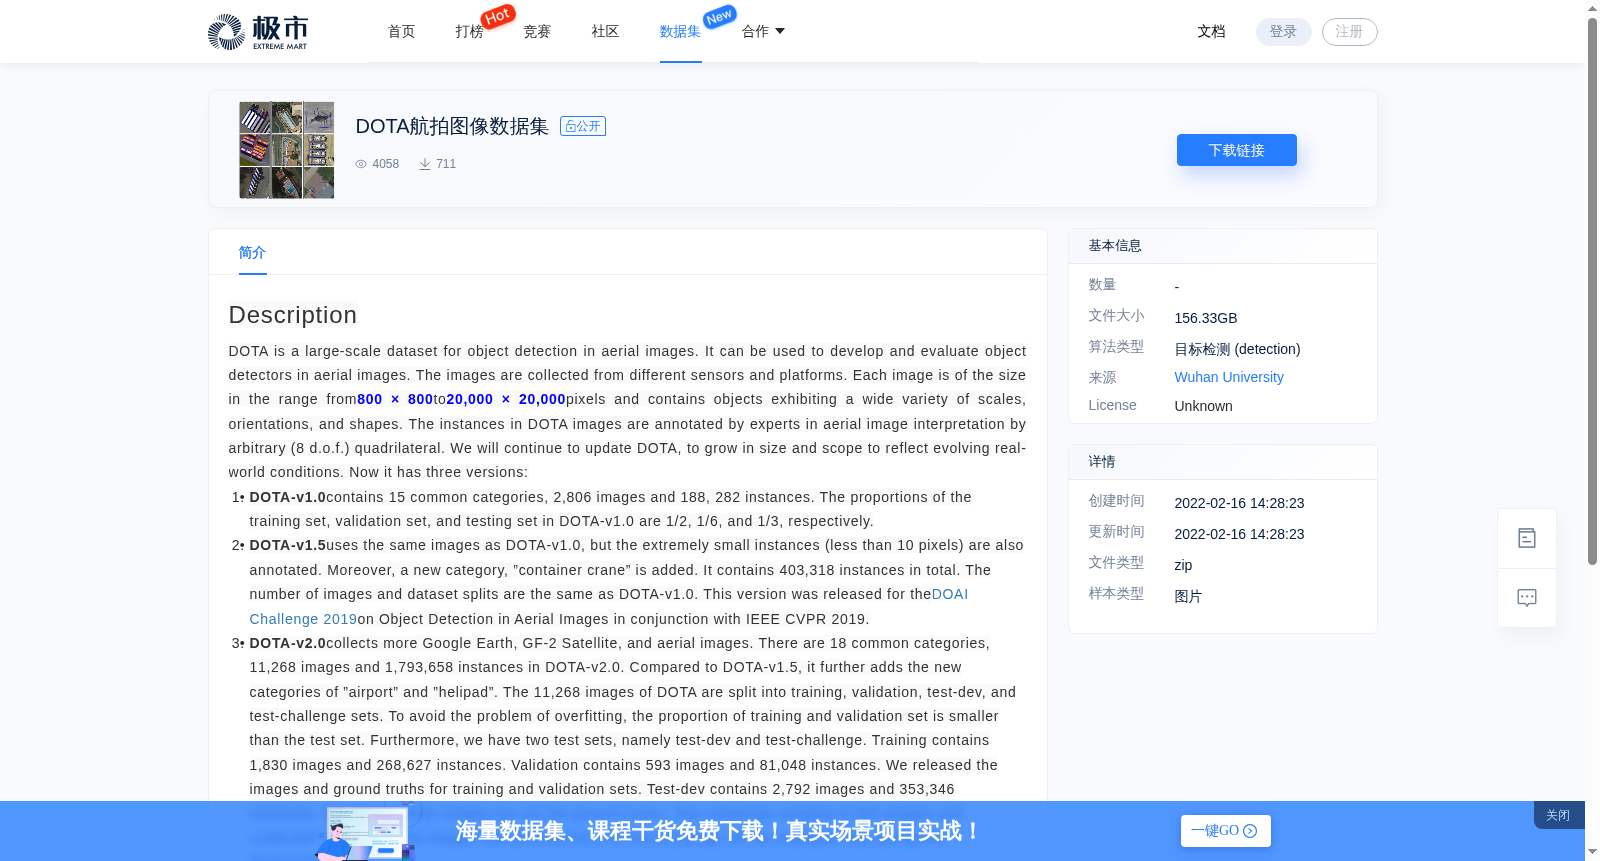Screen dimensions: 1600x861
Task: Open the Wuhan University source link
Action: (x=1229, y=377)
